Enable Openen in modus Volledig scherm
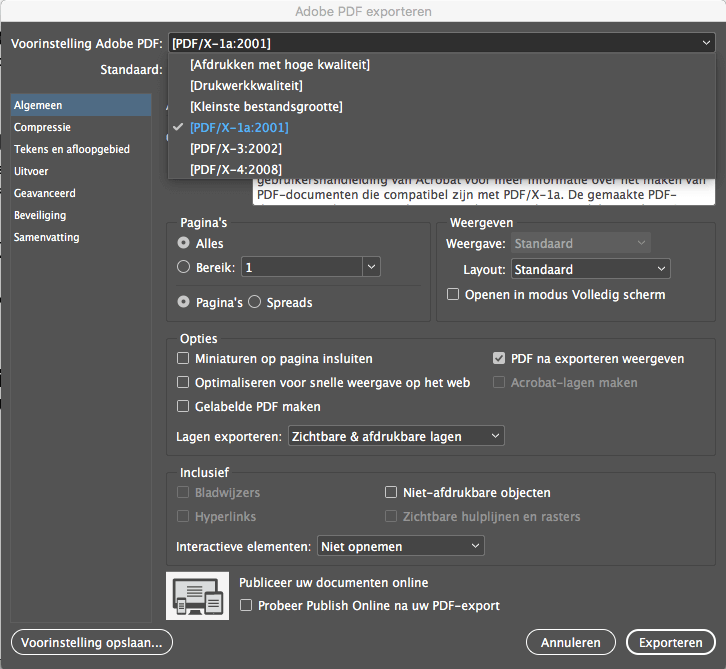Screen dimensions: 726x669 coord(453,294)
